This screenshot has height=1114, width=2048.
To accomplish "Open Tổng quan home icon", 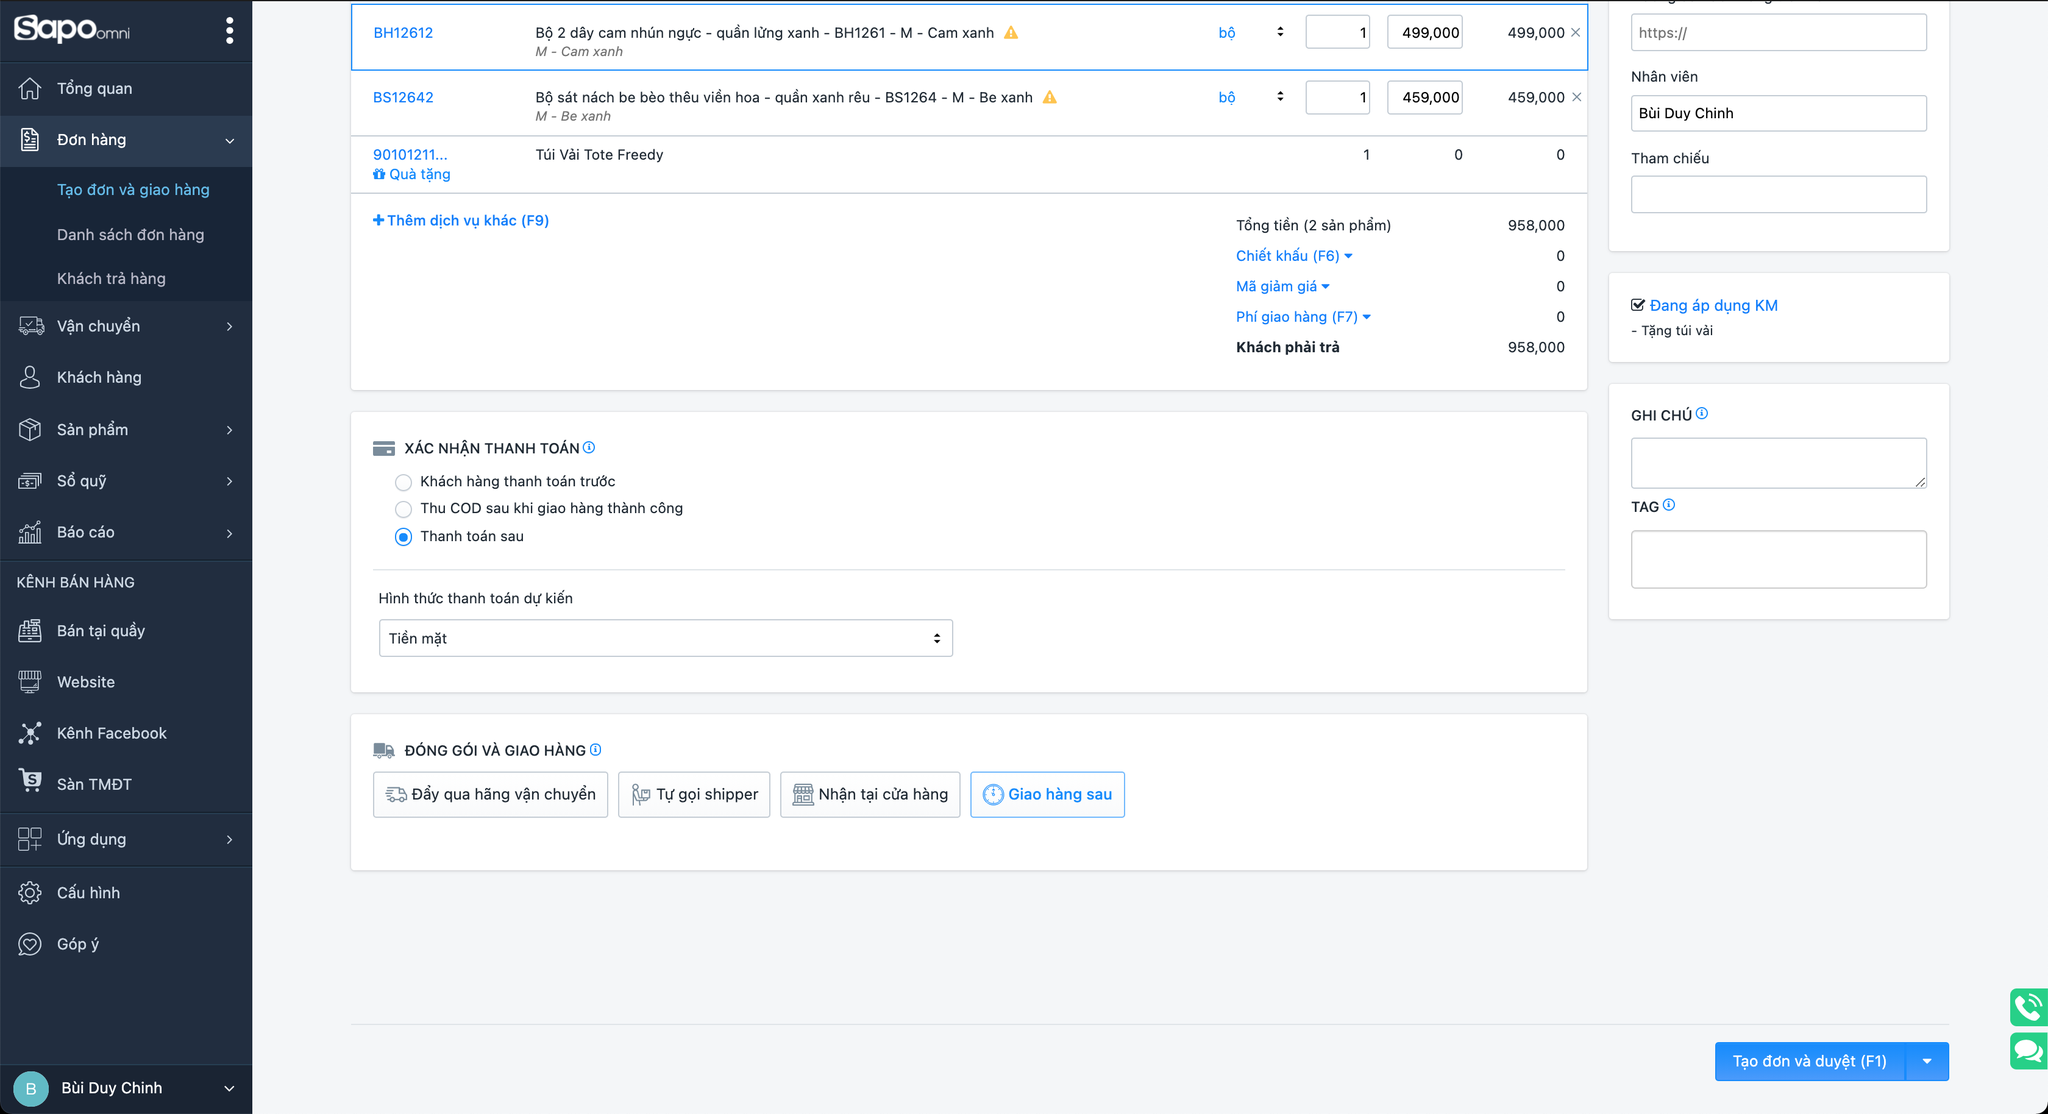I will (30, 88).
